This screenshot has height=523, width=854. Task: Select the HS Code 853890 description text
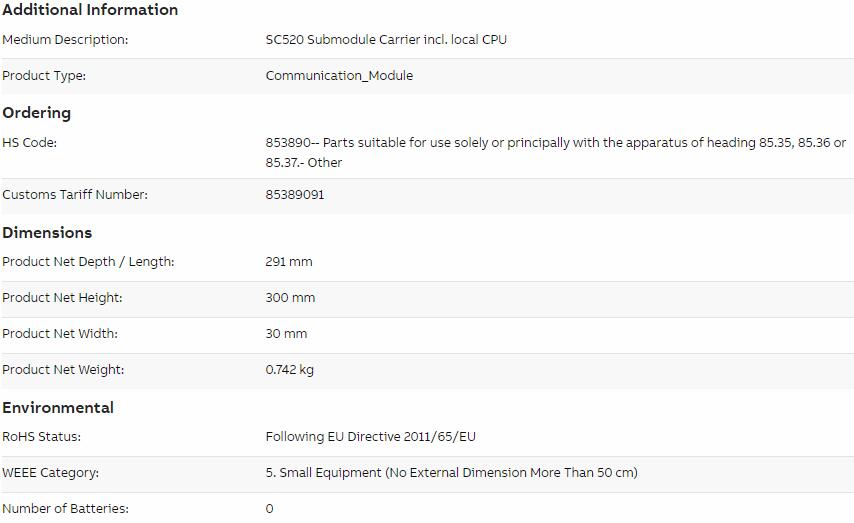click(556, 153)
